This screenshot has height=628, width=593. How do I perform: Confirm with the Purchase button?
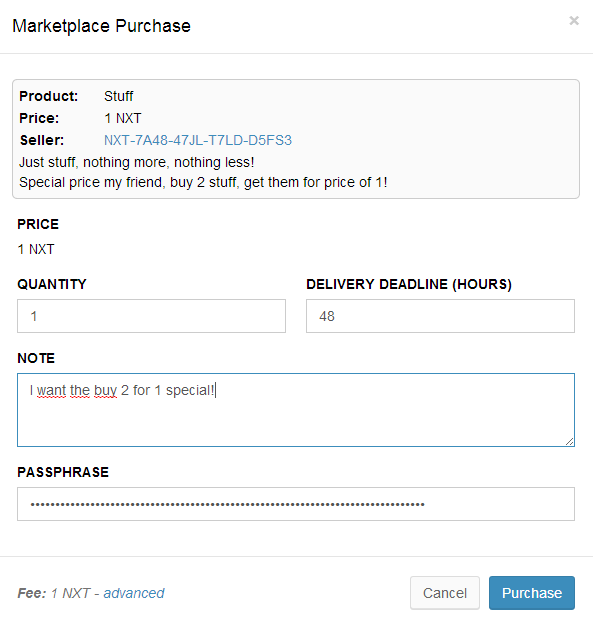pyautogui.click(x=532, y=593)
